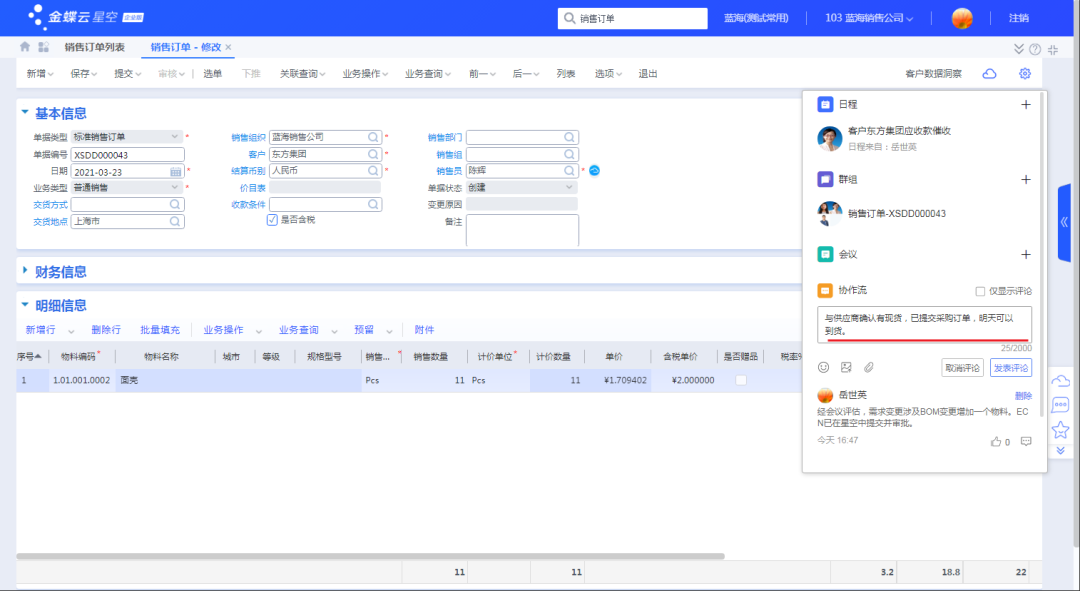Open the 103 蓝海销售公司 organization dropdown
The width and height of the screenshot is (1080, 591).
(869, 18)
